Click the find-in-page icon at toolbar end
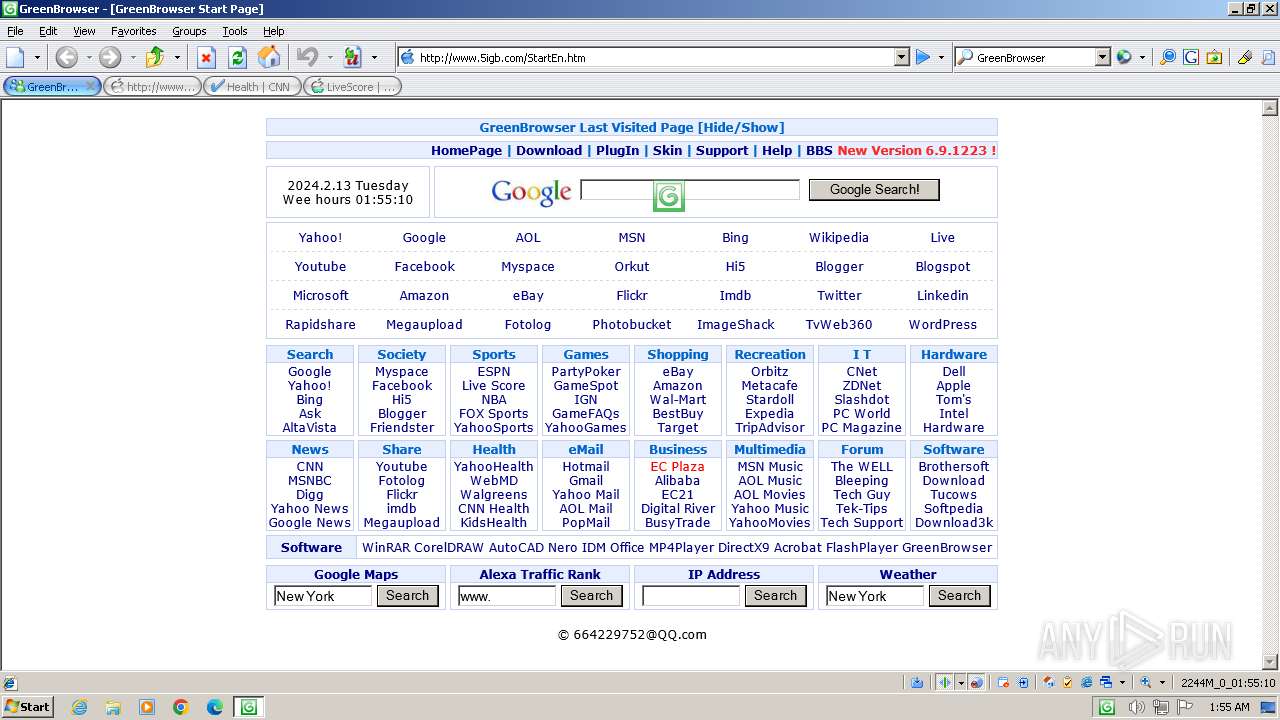1280x720 pixels. (1267, 57)
